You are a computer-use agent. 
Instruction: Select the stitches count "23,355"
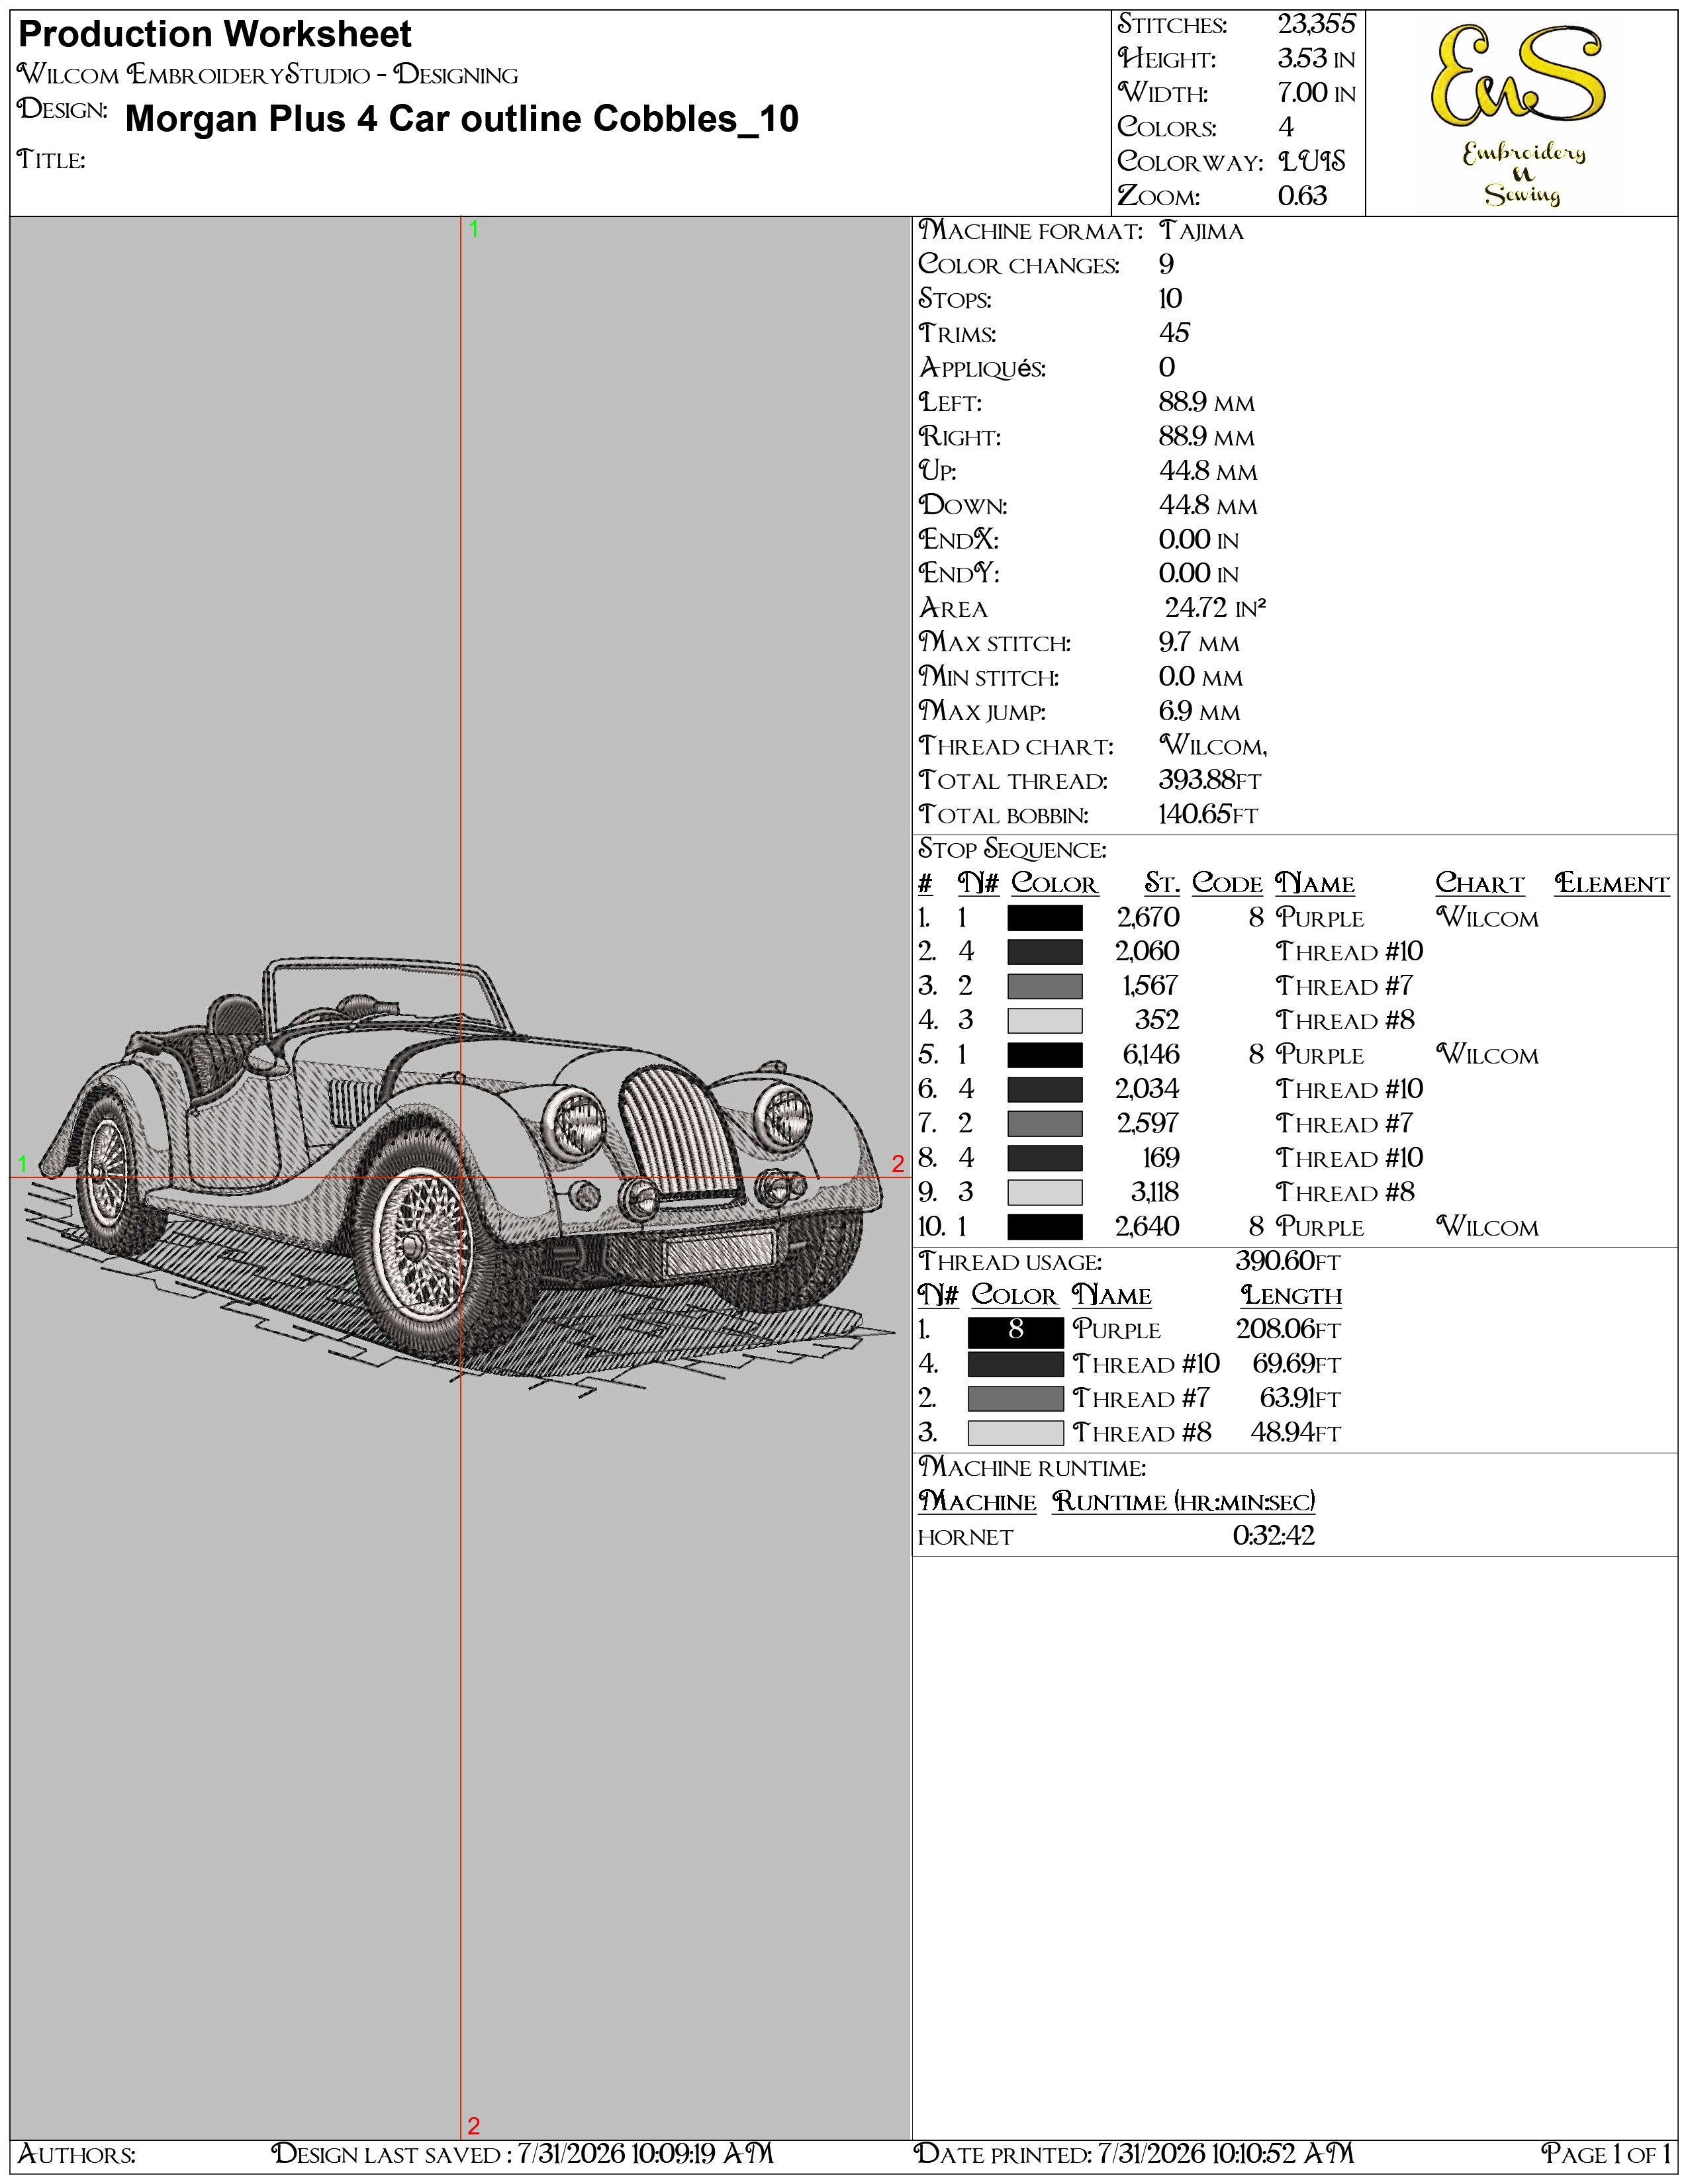tap(1316, 24)
